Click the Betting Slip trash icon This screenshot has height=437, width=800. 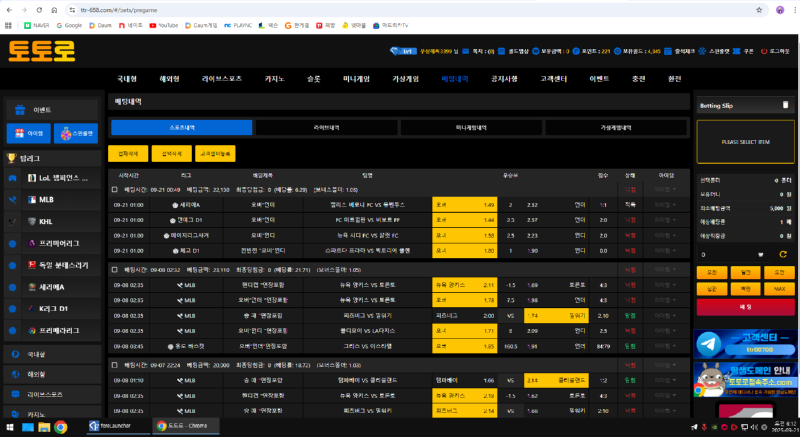[x=787, y=104]
